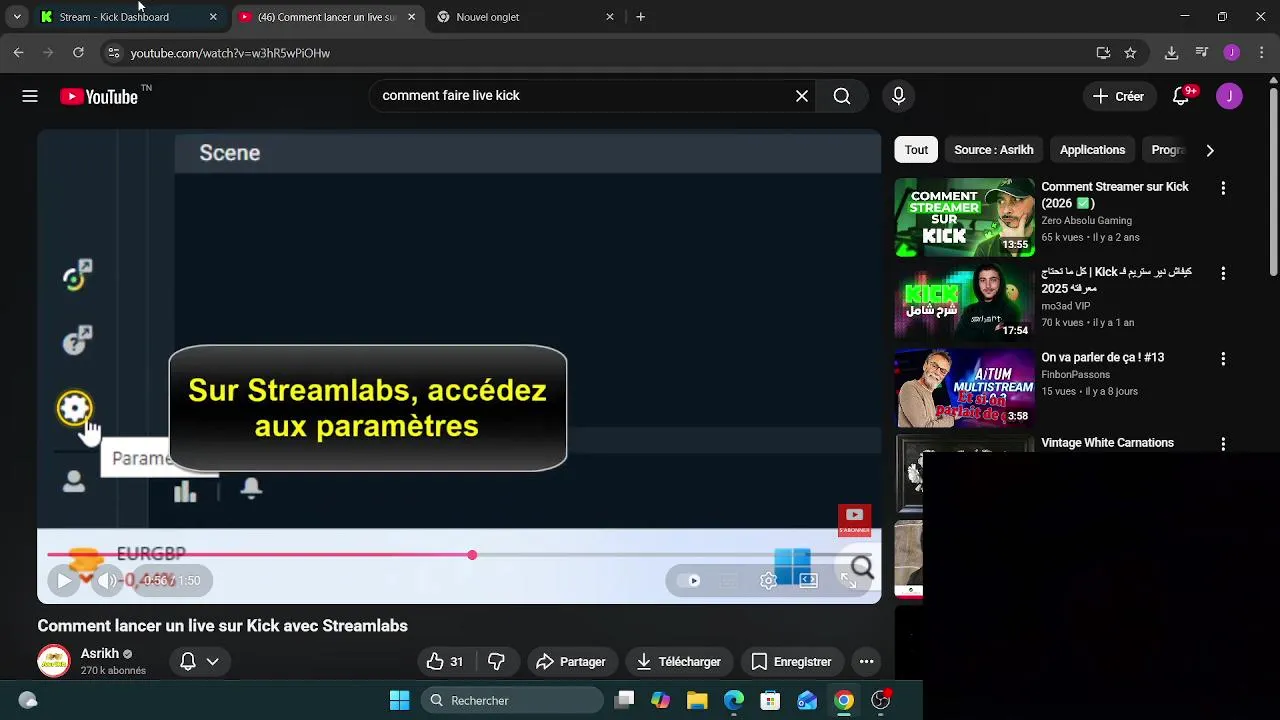Viewport: 1280px width, 720px height.
Task: Click the subscribe watermark in video corner
Action: tap(854, 520)
